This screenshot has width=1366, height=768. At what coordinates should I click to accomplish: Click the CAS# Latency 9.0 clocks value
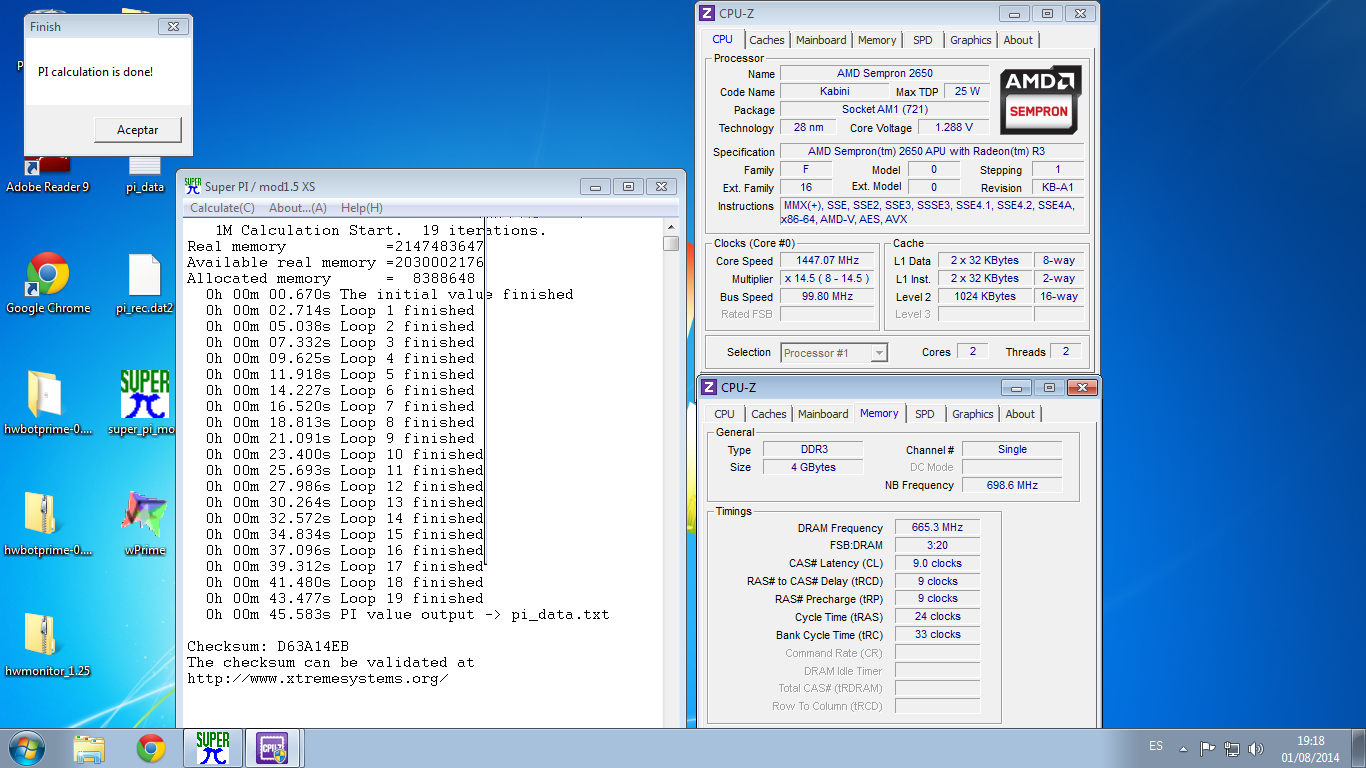pyautogui.click(x=938, y=564)
